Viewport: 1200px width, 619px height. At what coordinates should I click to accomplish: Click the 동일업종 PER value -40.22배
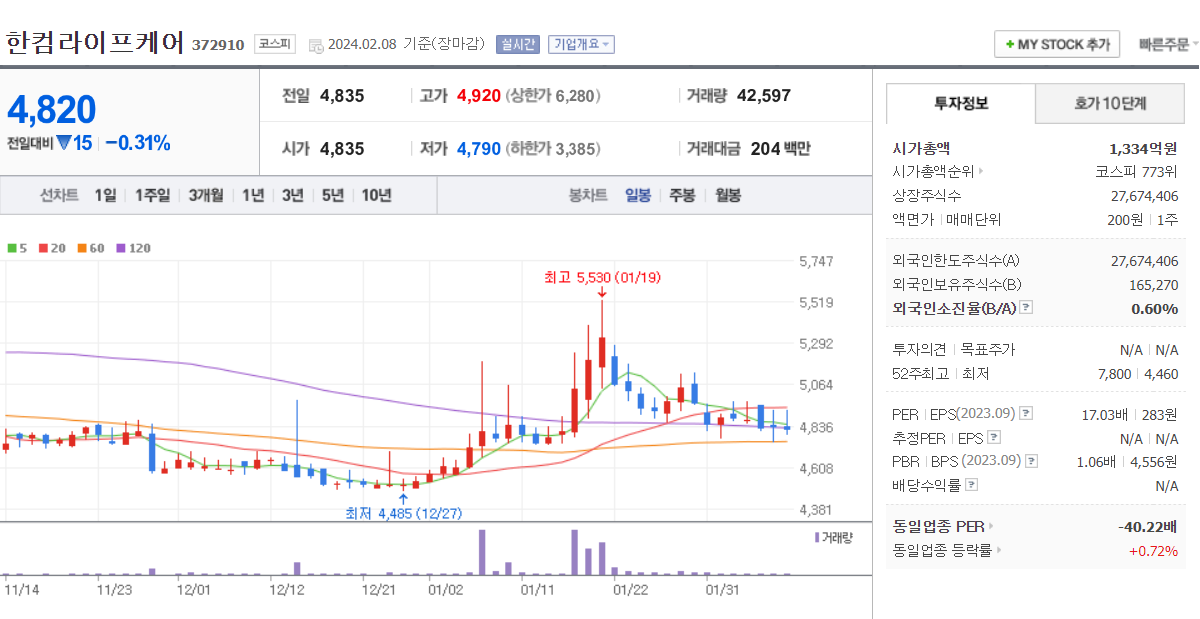pyautogui.click(x=1148, y=526)
